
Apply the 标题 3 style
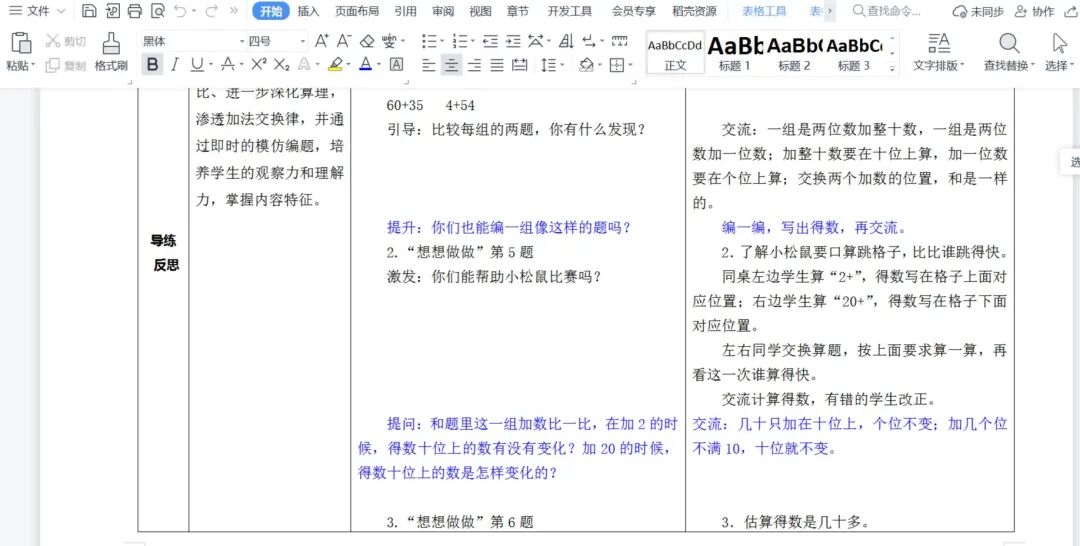click(x=854, y=53)
